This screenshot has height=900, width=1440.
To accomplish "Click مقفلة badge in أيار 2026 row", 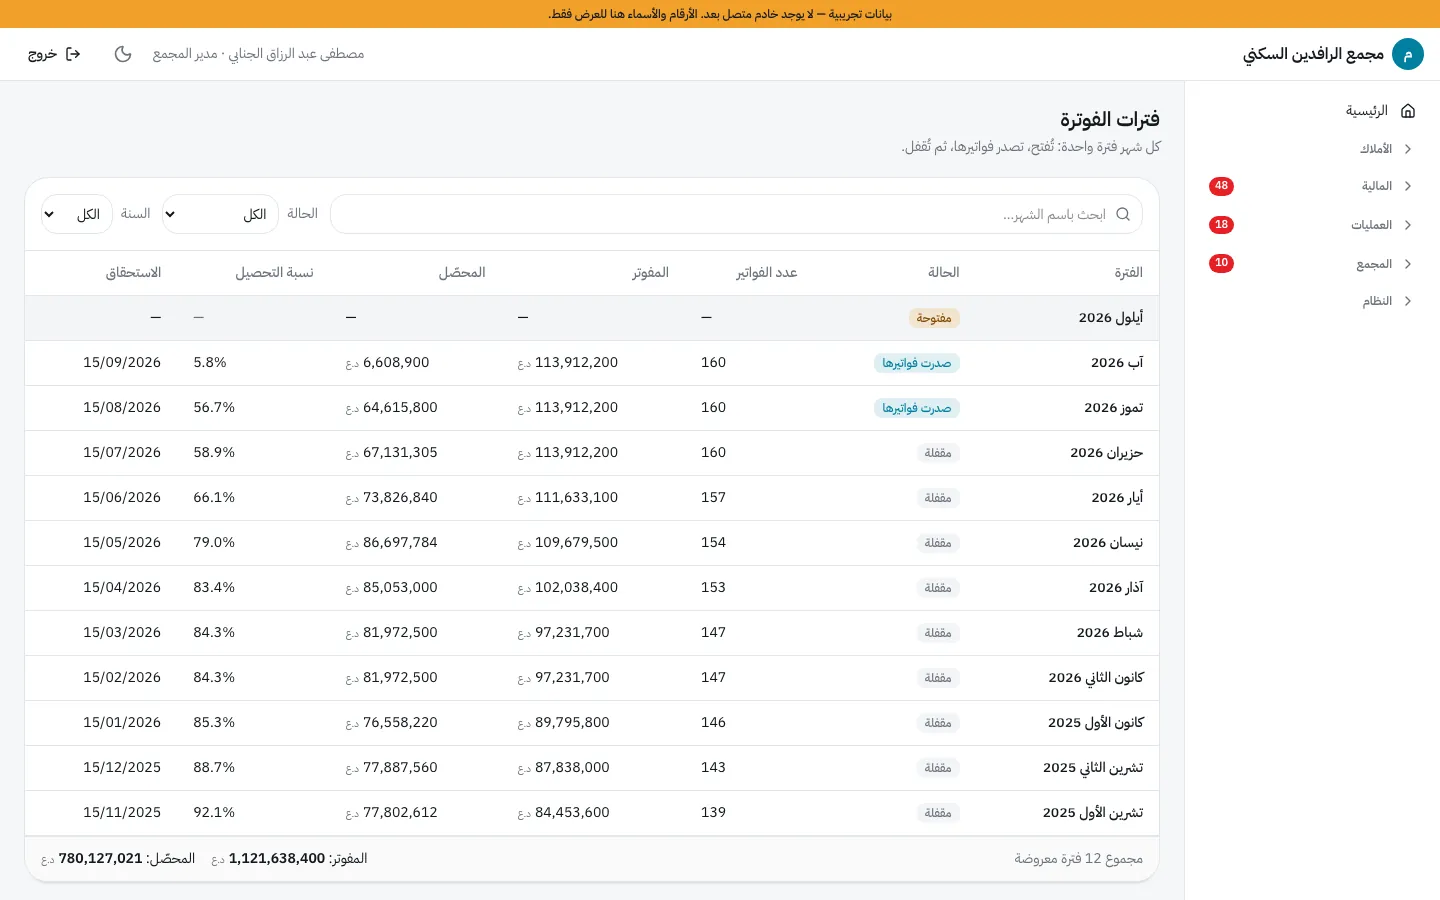I will pyautogui.click(x=938, y=498).
